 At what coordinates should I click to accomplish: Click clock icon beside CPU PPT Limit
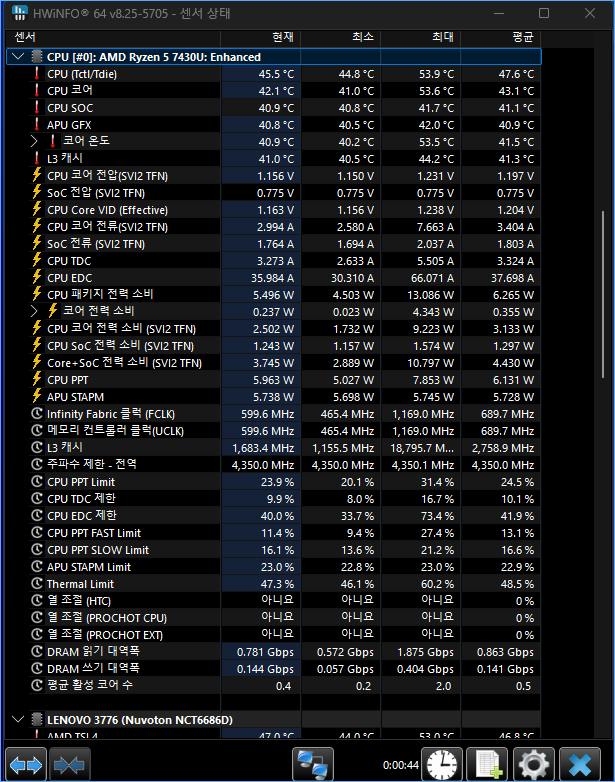(x=37, y=482)
